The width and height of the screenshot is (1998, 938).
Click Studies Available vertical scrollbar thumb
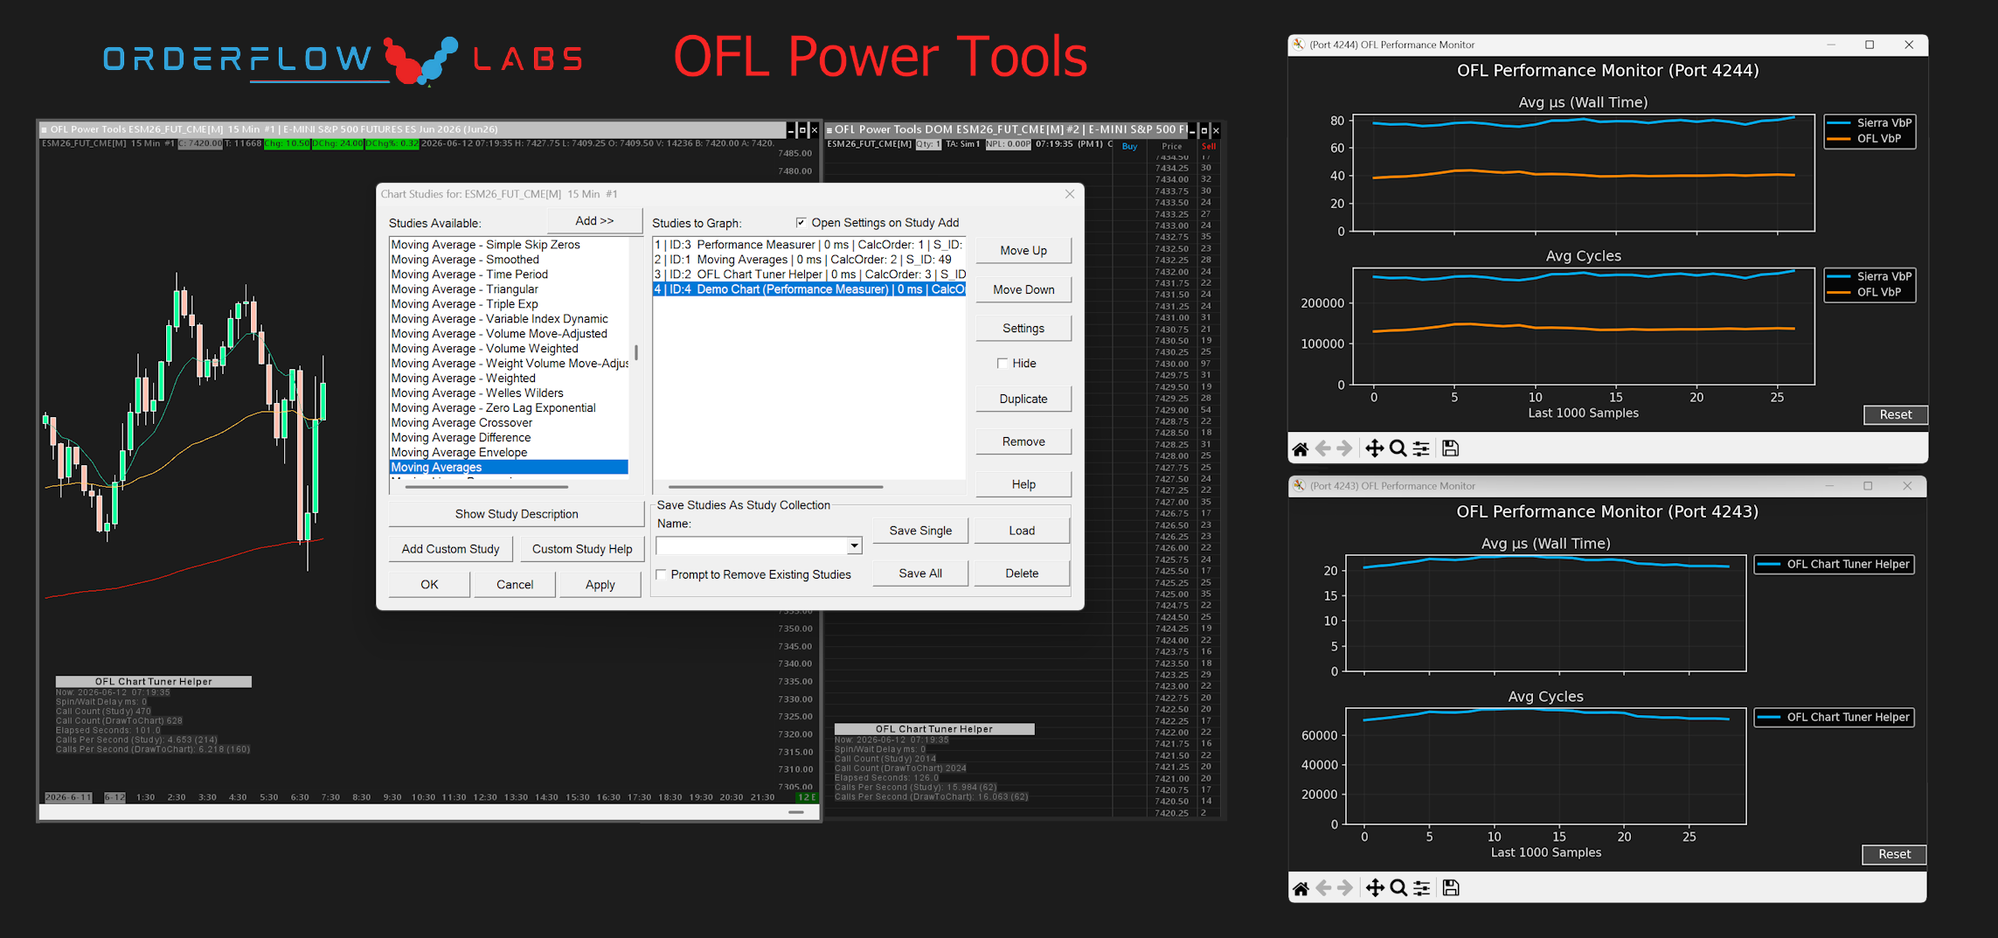coord(636,353)
